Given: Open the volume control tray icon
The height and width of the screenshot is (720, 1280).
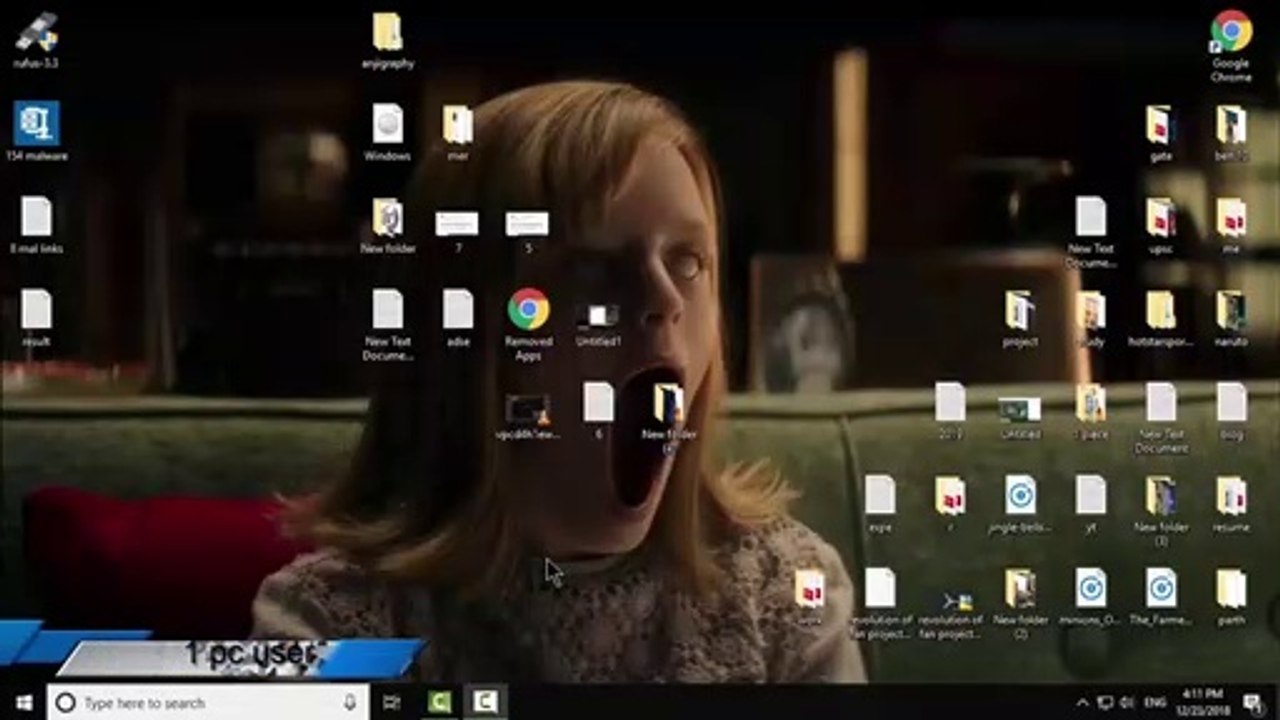Looking at the screenshot, I should coord(1127,703).
